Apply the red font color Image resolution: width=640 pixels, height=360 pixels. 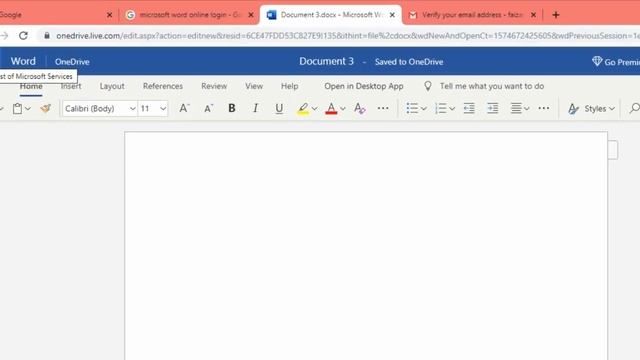[x=331, y=109]
